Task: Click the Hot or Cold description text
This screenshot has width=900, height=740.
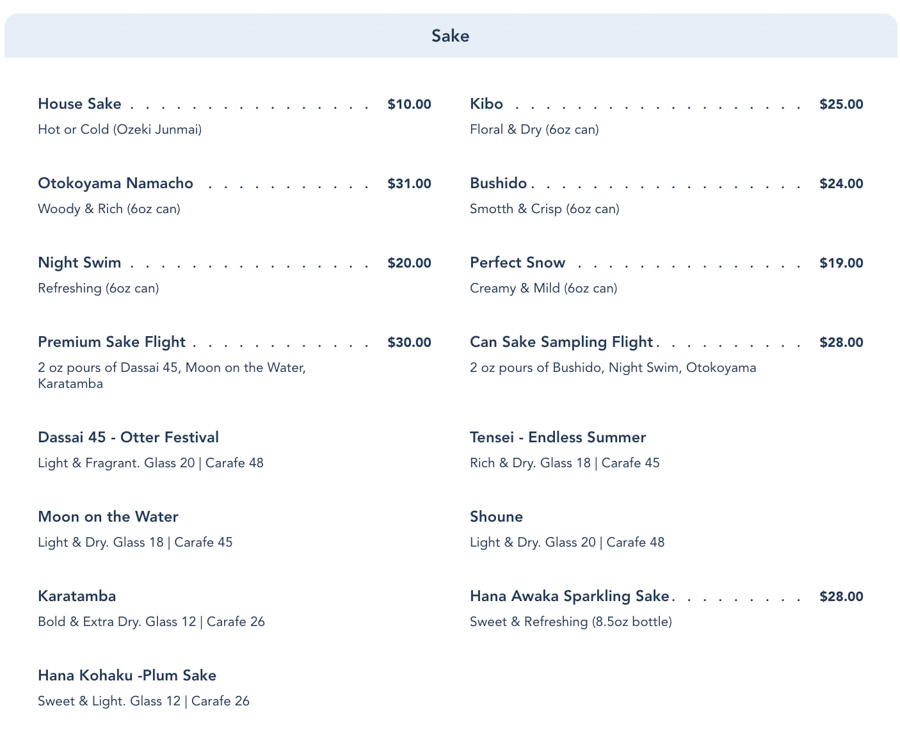Action: pos(120,129)
